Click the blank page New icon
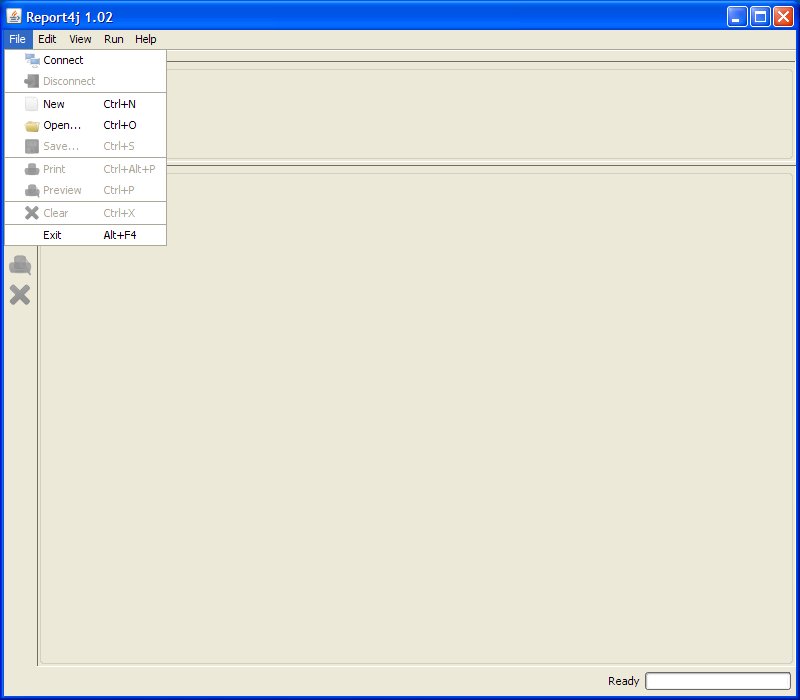Viewport: 800px width, 700px height. [x=32, y=104]
